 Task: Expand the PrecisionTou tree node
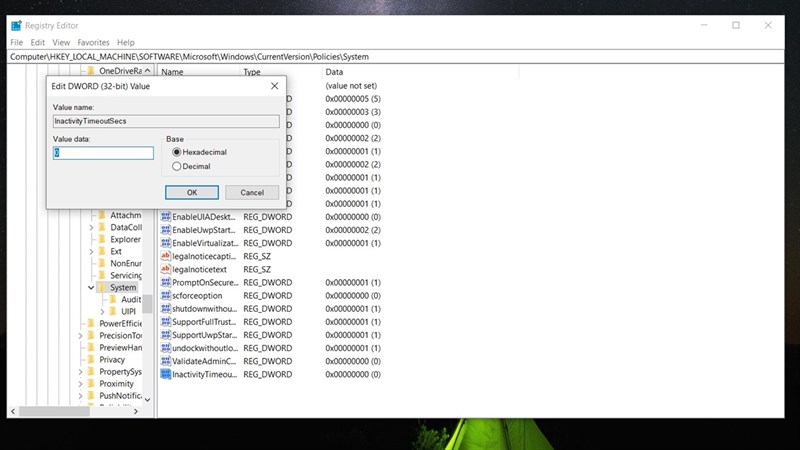tap(80, 336)
